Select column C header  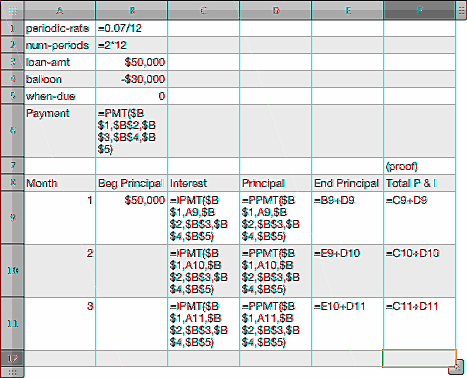point(204,11)
